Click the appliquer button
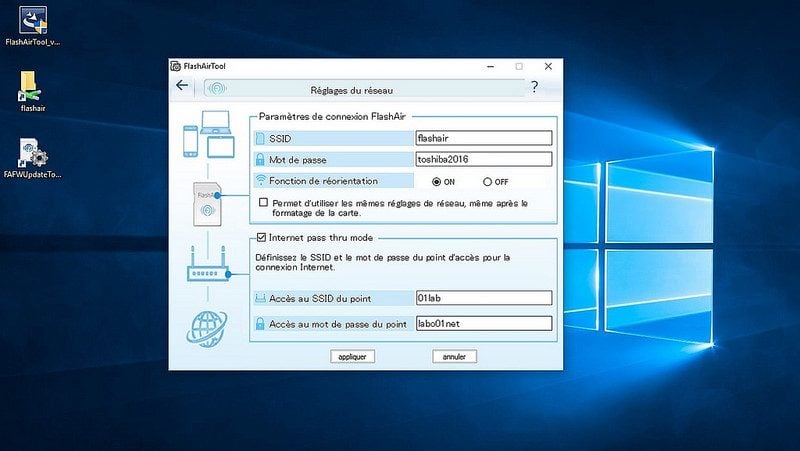The image size is (800, 451). point(353,357)
